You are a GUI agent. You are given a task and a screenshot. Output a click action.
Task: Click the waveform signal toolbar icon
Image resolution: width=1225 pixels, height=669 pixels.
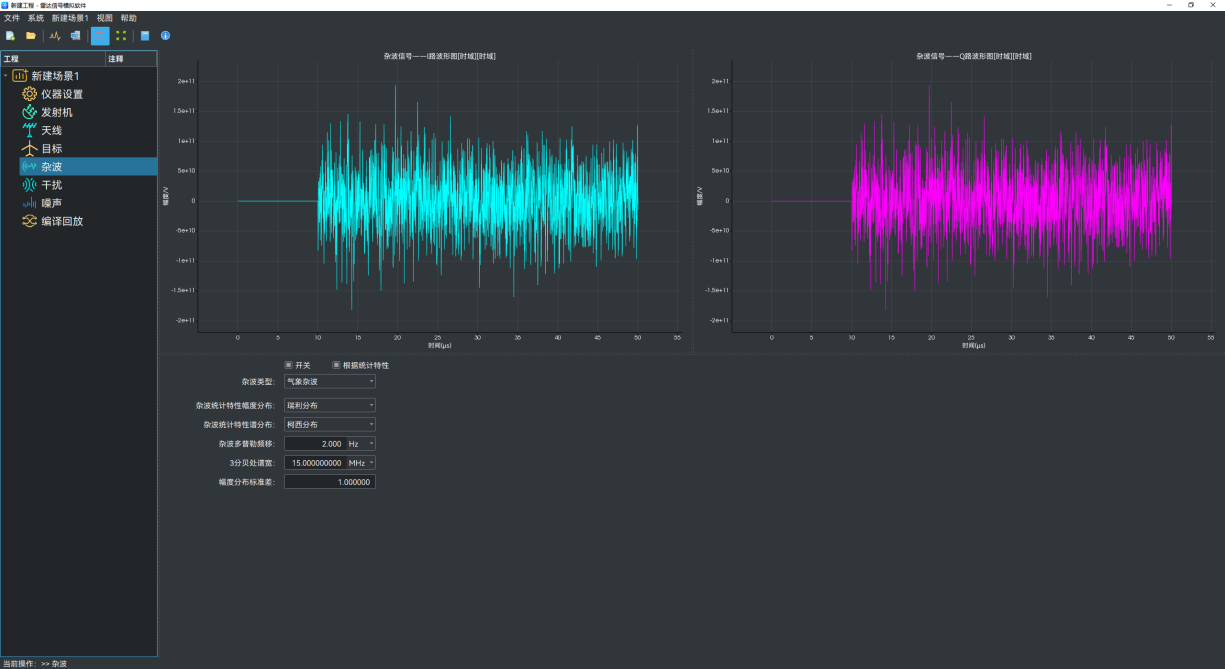[x=56, y=36]
